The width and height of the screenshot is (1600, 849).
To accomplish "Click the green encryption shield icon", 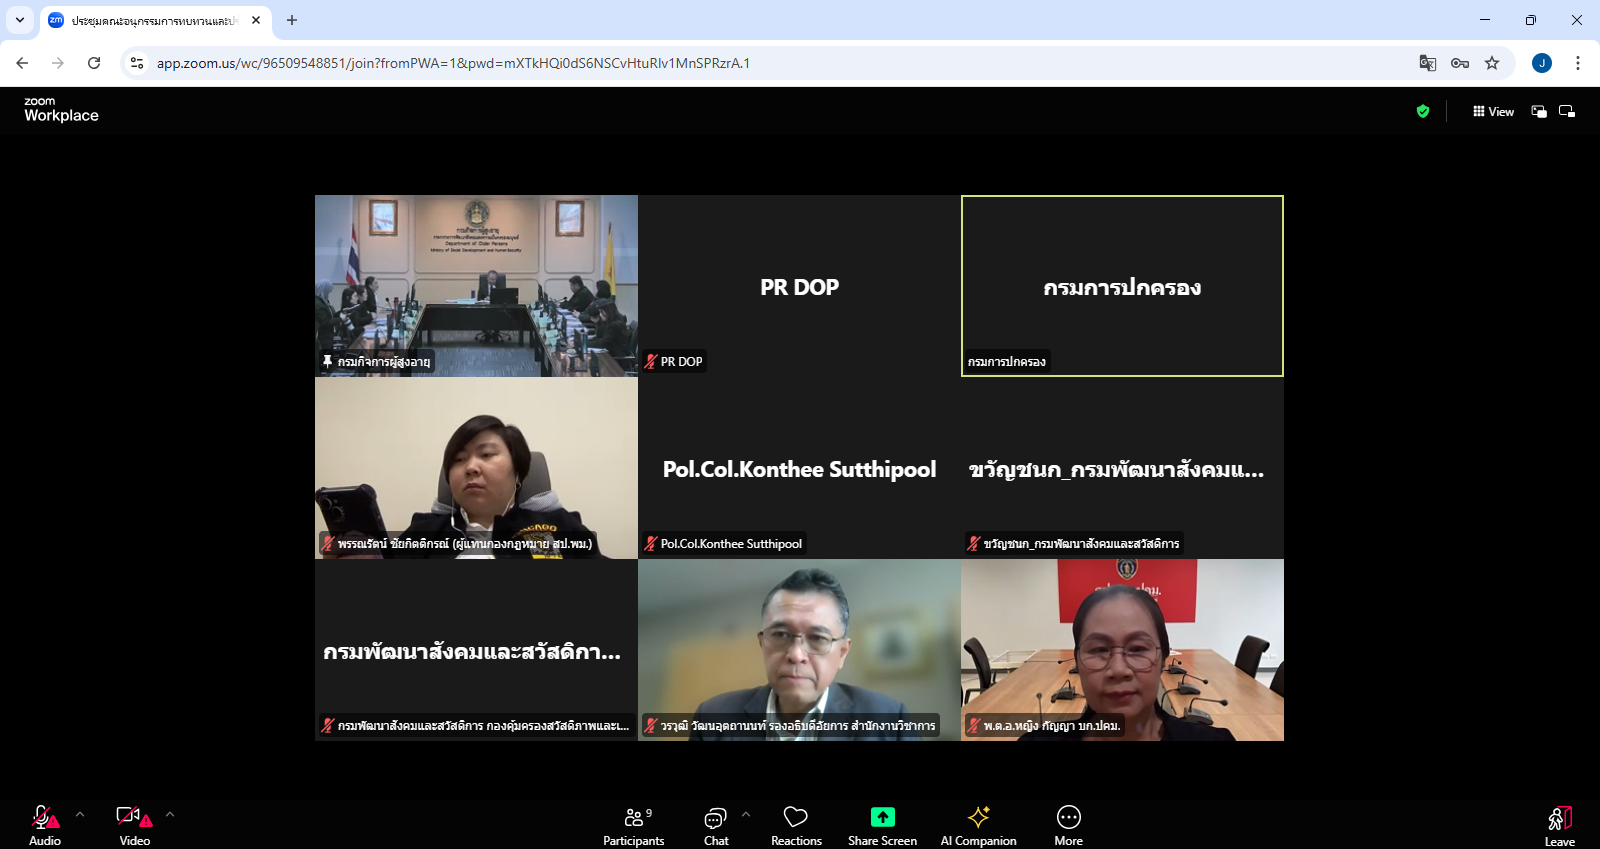I will tap(1423, 112).
